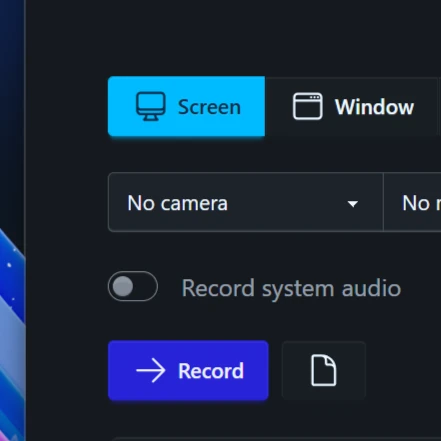Click the file document icon button

click(324, 370)
